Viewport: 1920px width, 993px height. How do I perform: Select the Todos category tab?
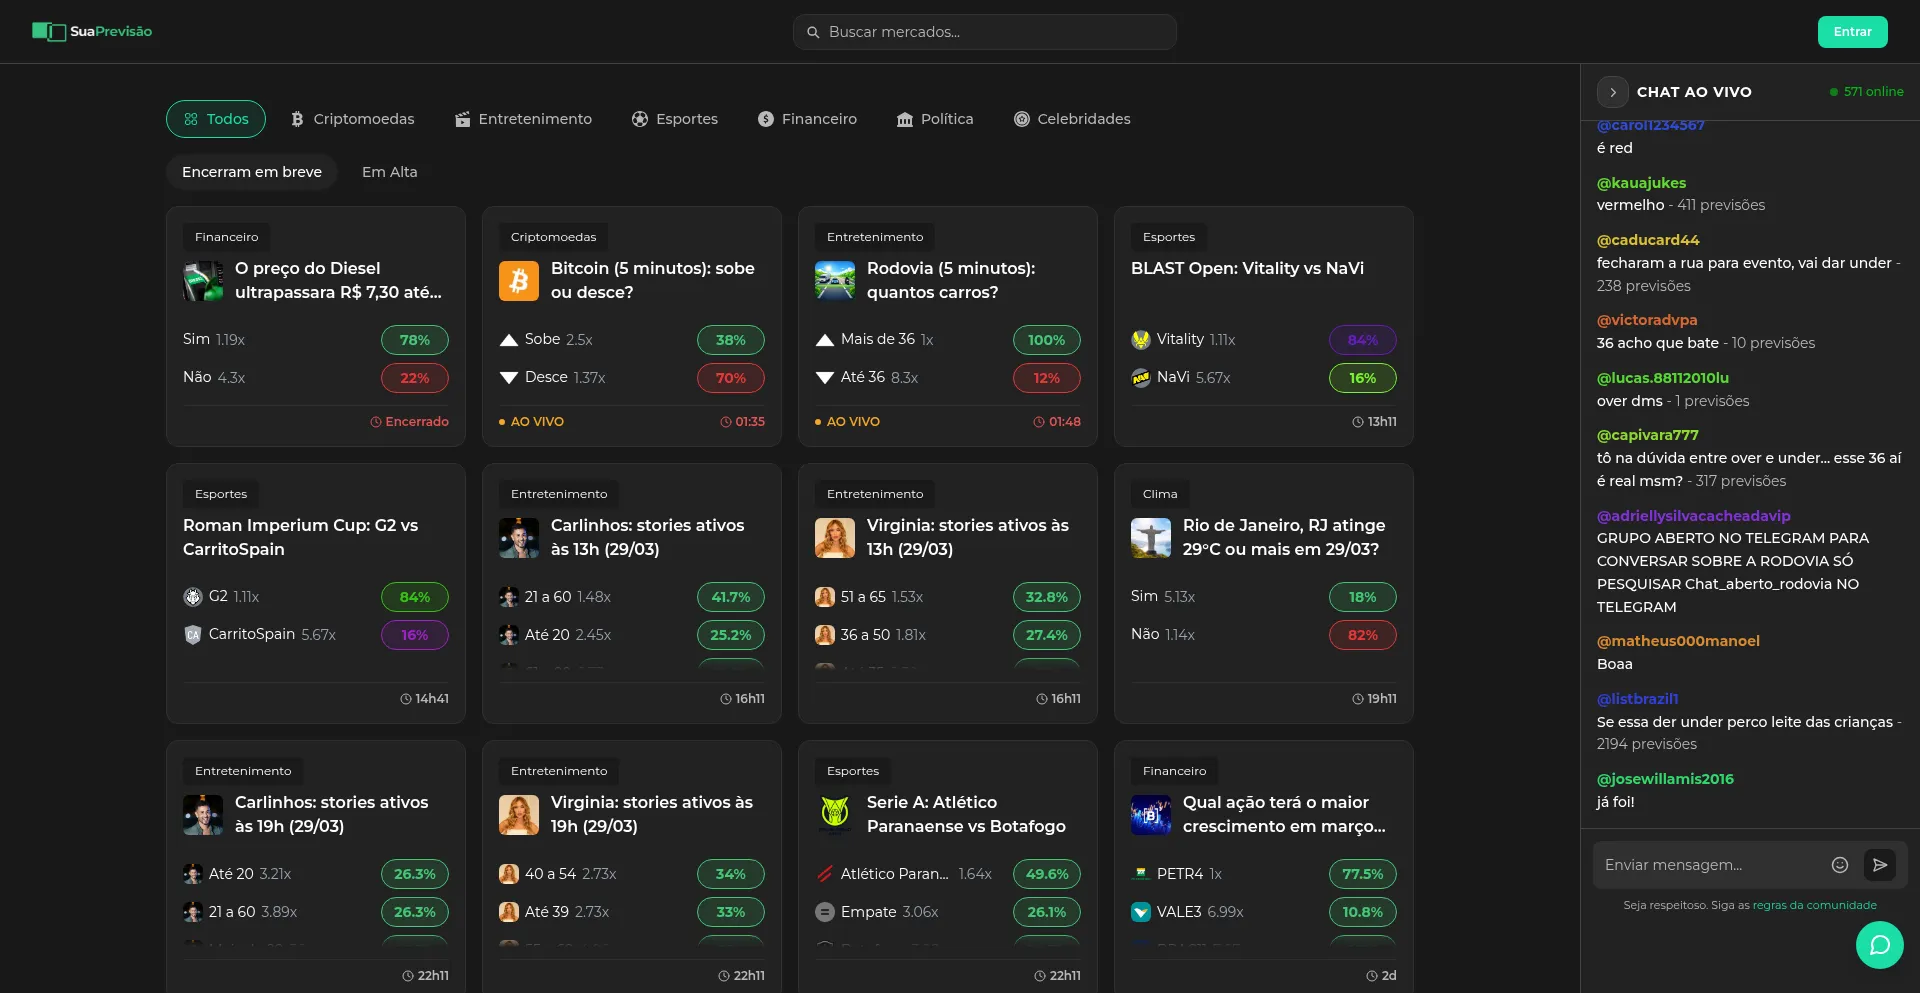(216, 119)
